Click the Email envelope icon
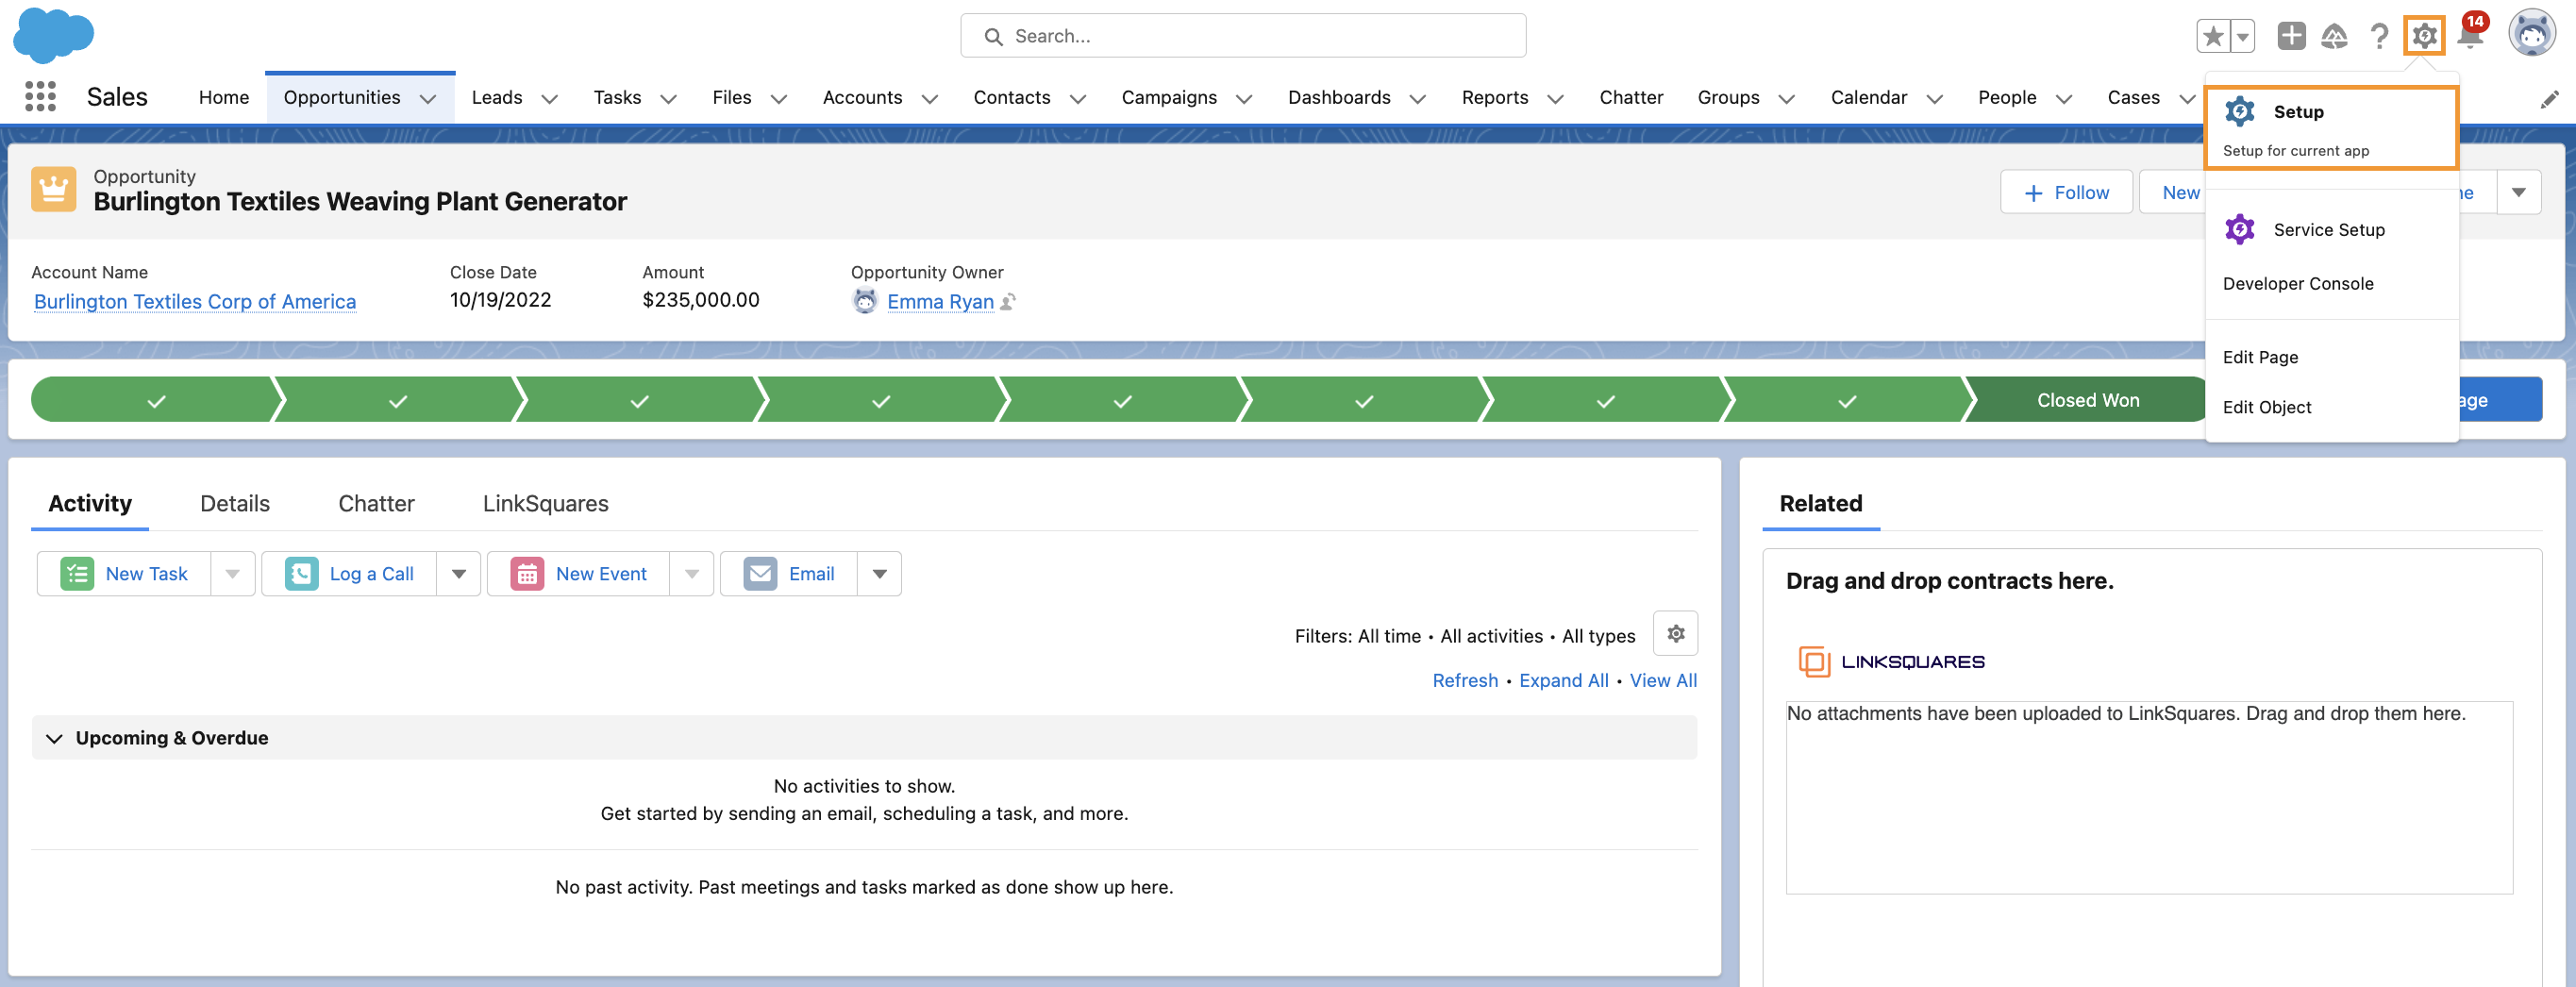Viewport: 2576px width, 987px height. pos(760,573)
